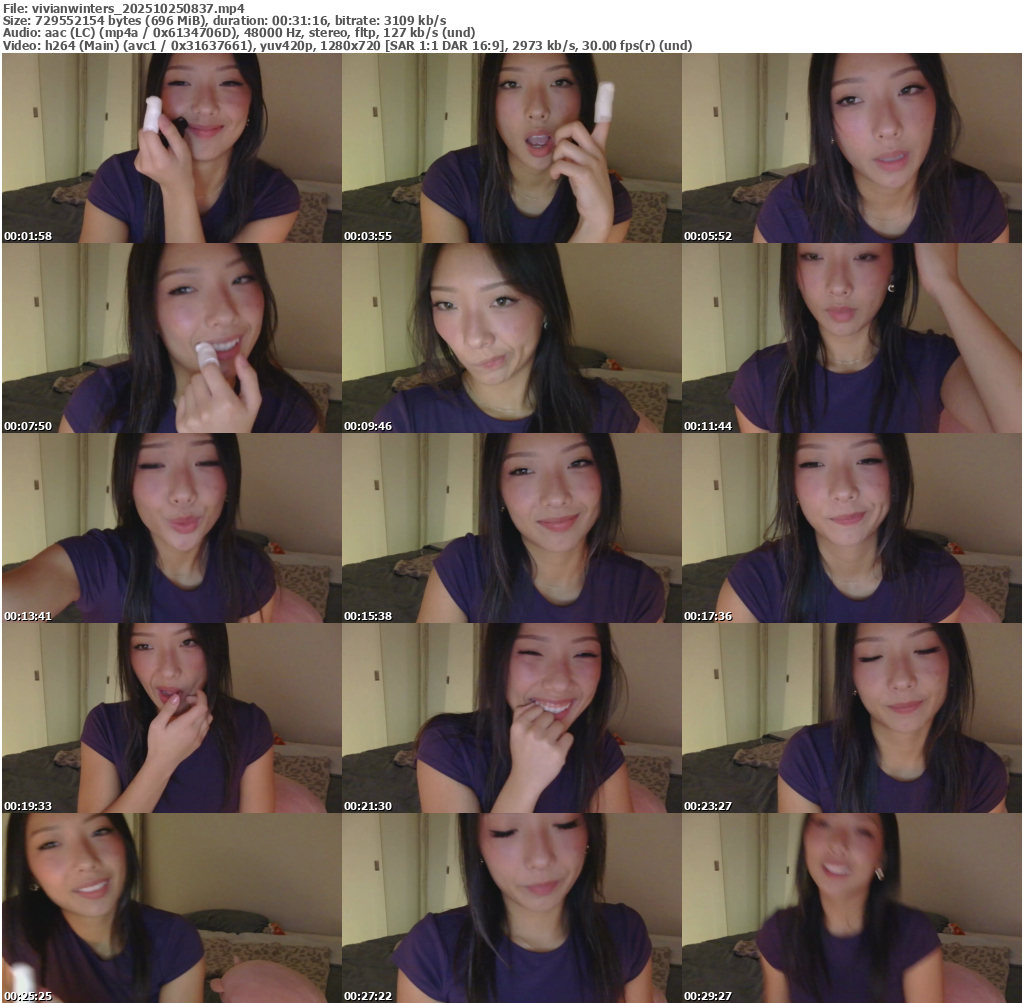This screenshot has width=1024, height=1003.
Task: Select the thumbnail stamped 00:03:55
Action: click(x=512, y=148)
